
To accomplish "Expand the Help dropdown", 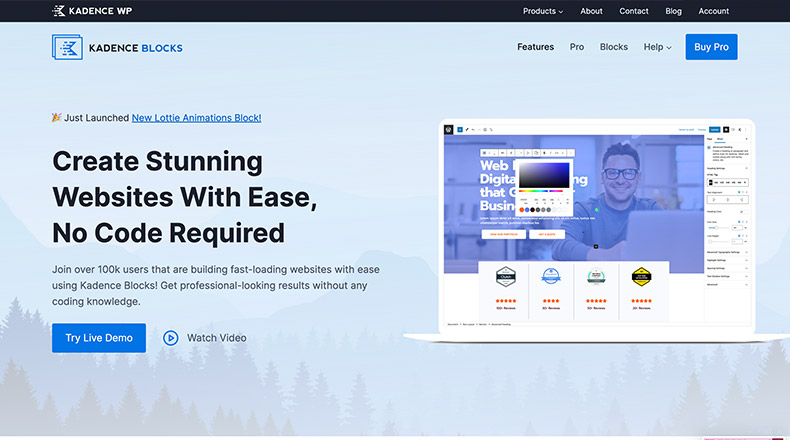I will tap(657, 47).
